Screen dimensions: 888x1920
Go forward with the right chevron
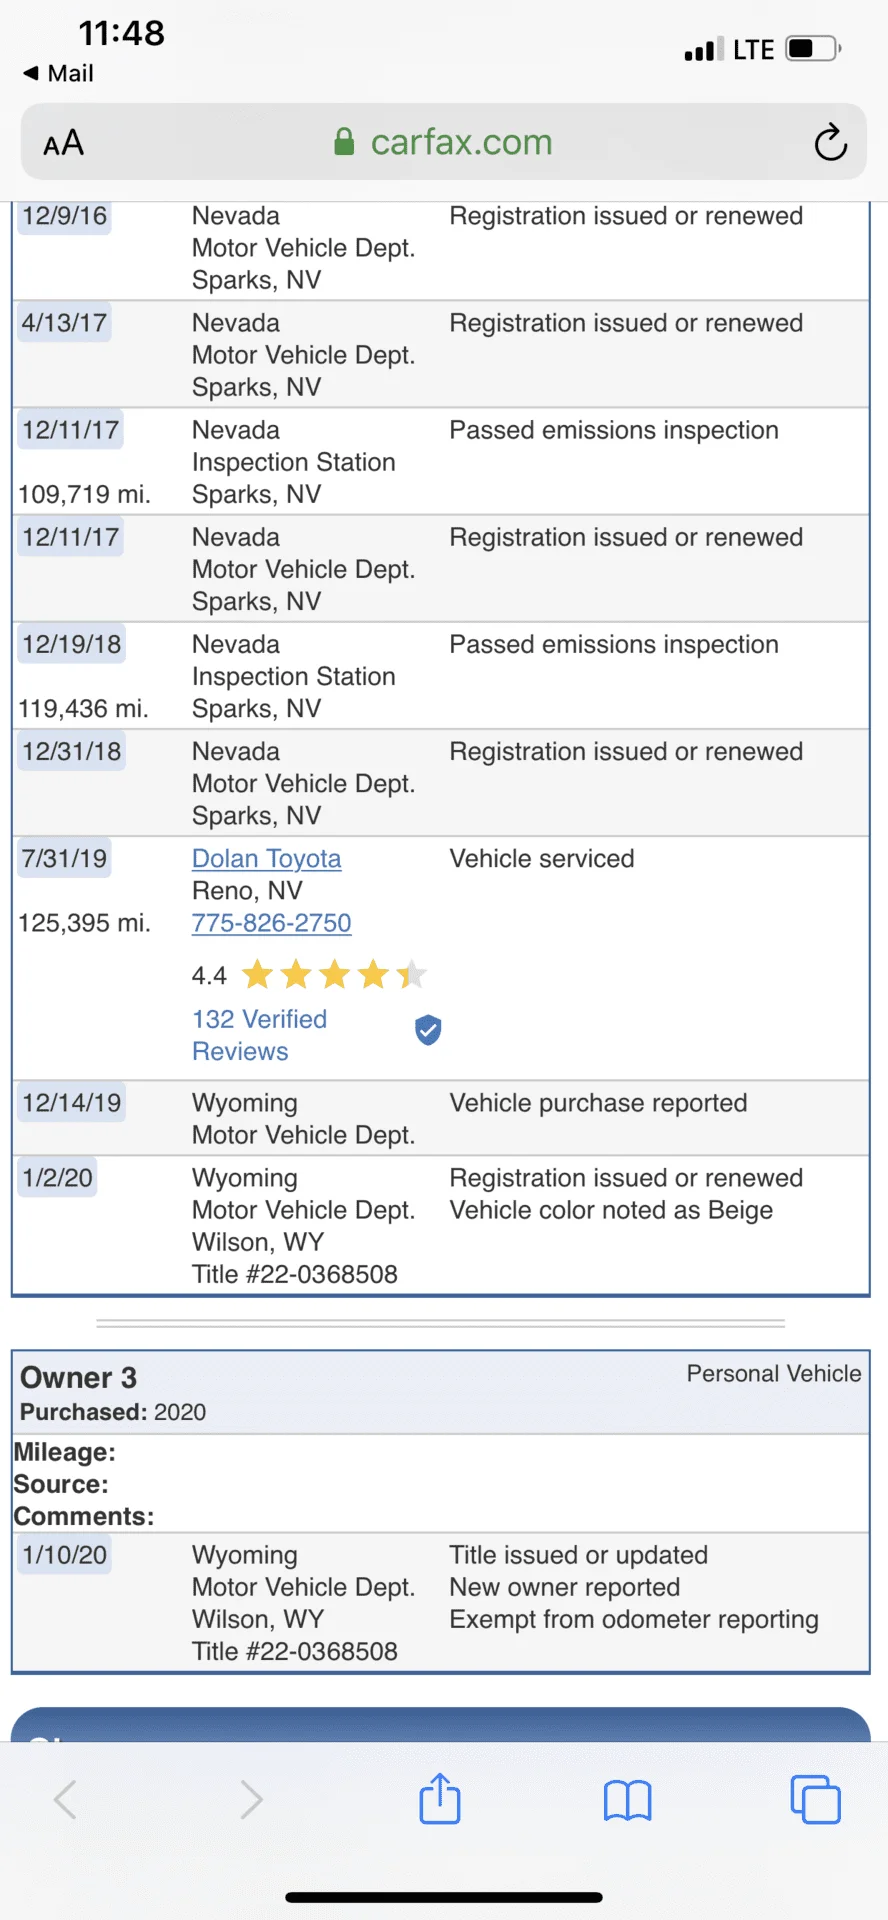pyautogui.click(x=252, y=1799)
